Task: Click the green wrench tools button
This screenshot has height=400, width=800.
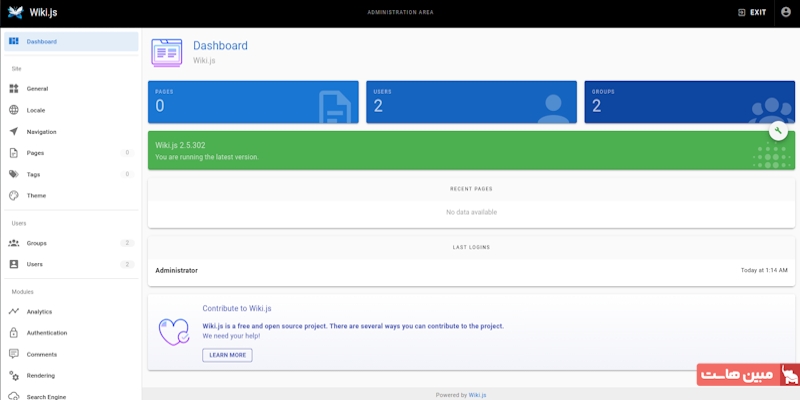Action: [x=778, y=131]
